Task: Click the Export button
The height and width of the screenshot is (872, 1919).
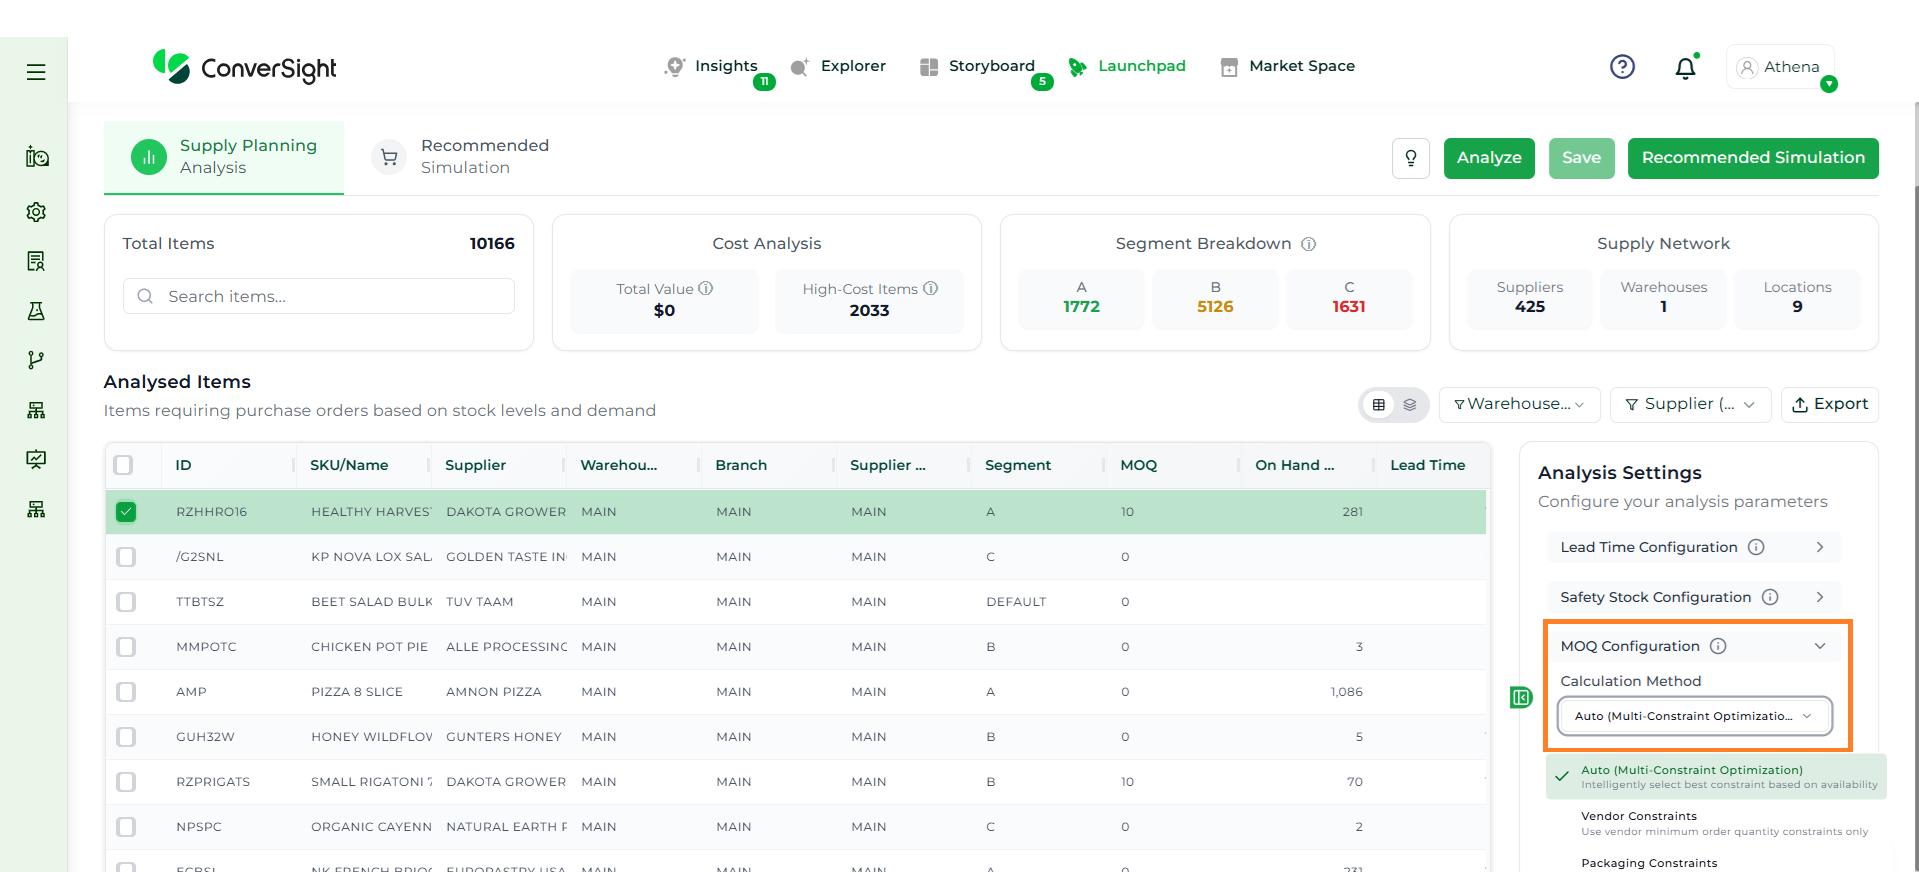Action: click(x=1829, y=404)
